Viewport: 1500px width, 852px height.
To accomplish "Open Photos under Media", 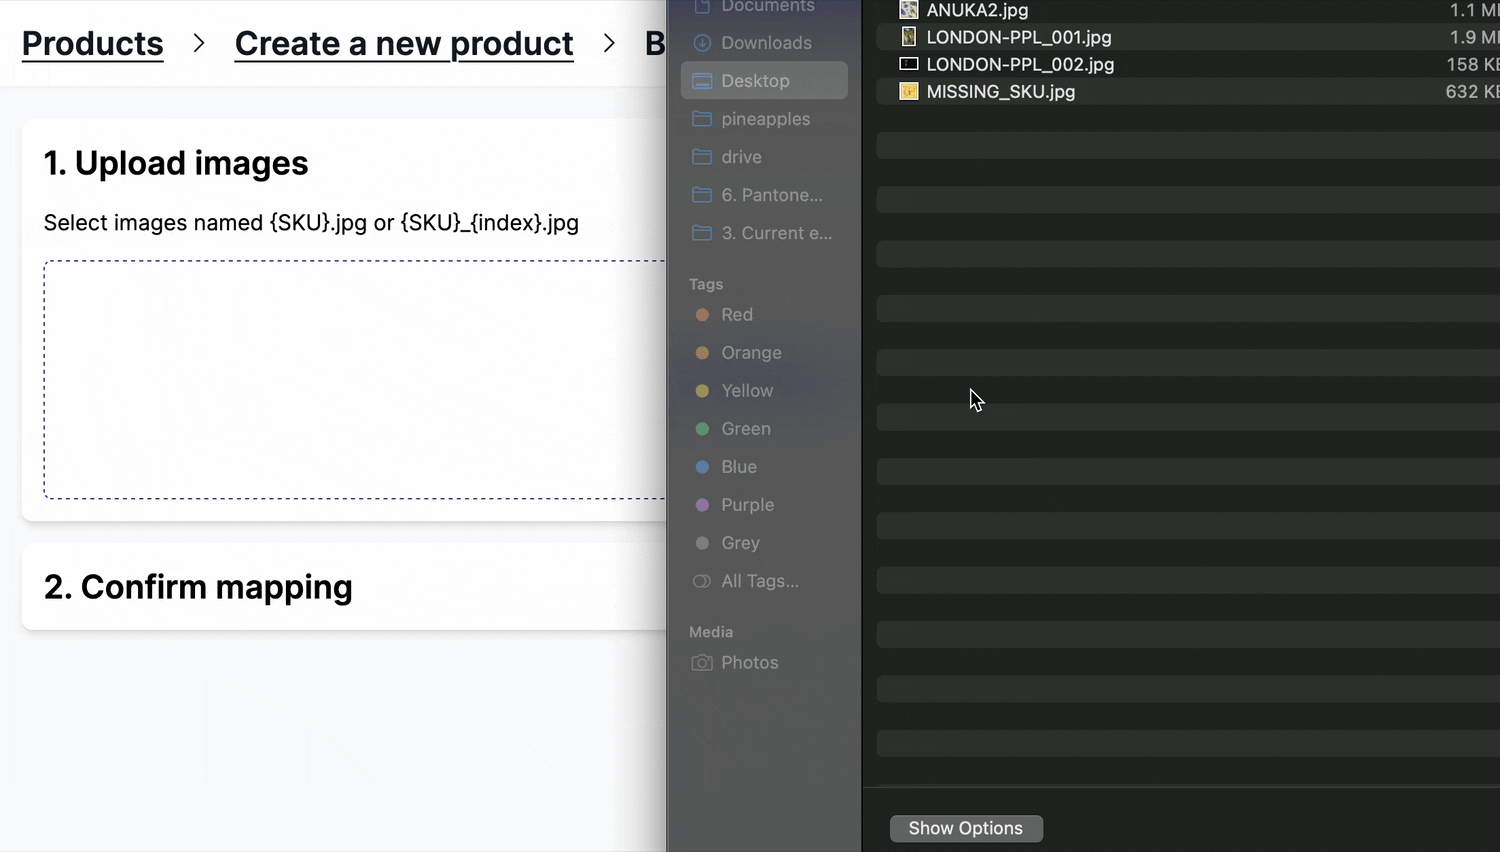I will point(749,662).
